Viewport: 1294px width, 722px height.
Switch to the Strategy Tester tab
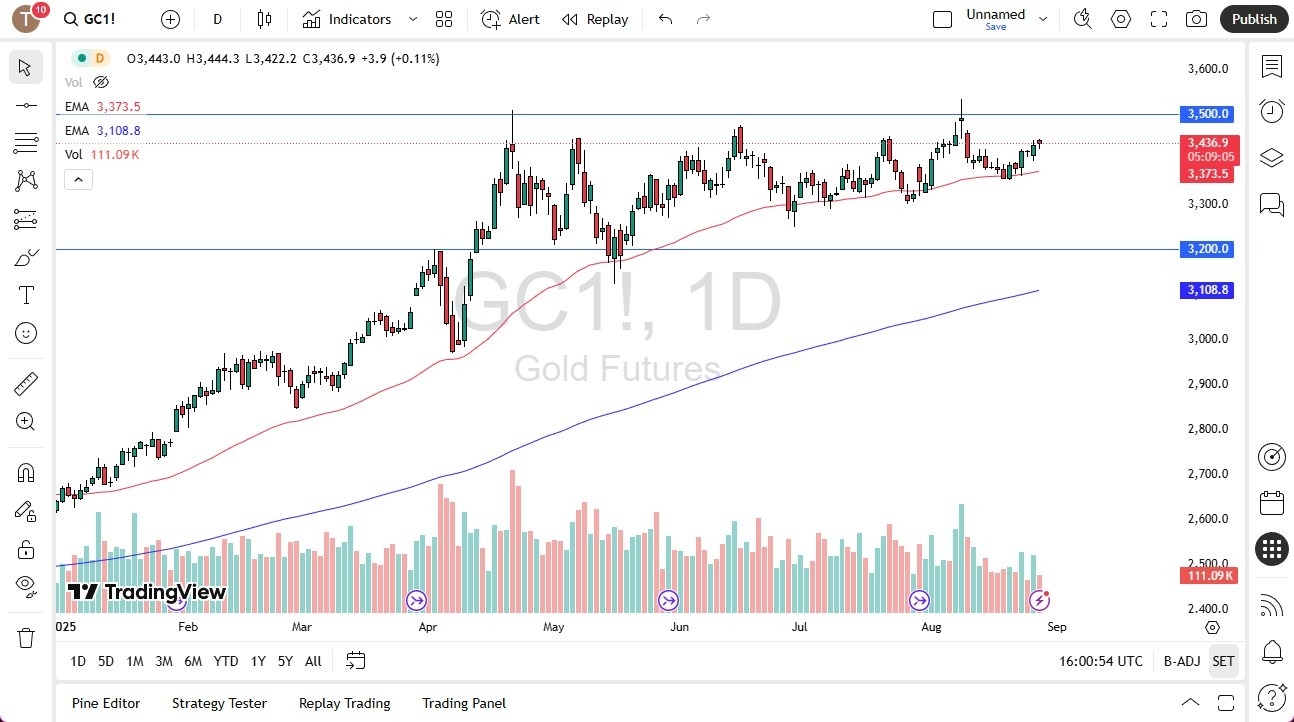[x=219, y=703]
